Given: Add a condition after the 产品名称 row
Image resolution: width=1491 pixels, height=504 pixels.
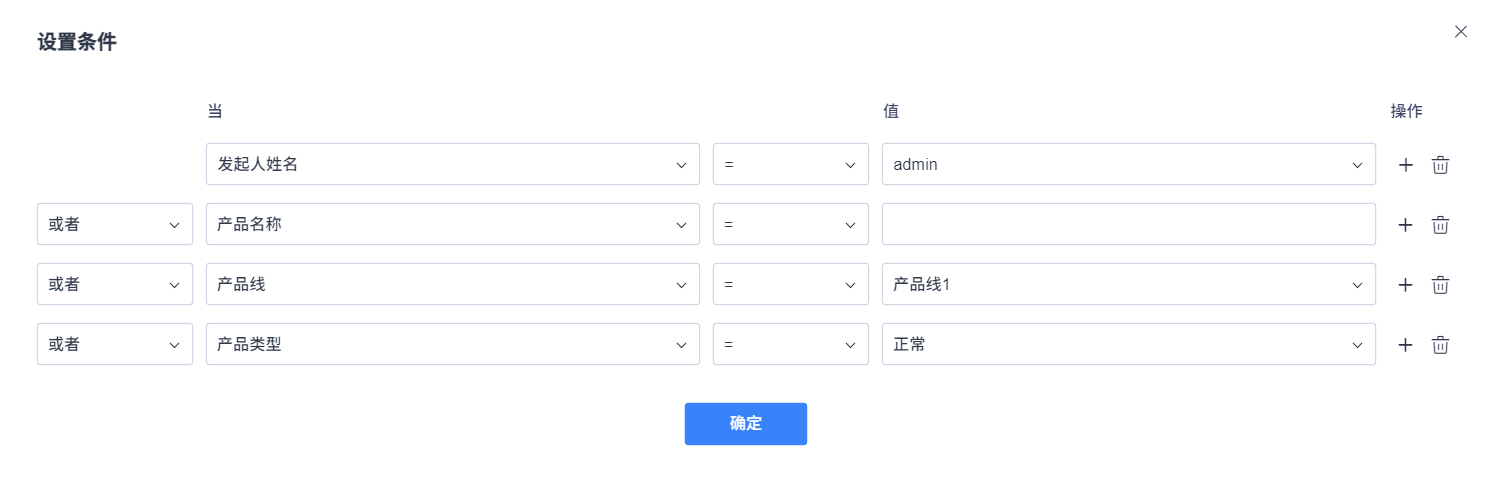Looking at the screenshot, I should [1405, 225].
